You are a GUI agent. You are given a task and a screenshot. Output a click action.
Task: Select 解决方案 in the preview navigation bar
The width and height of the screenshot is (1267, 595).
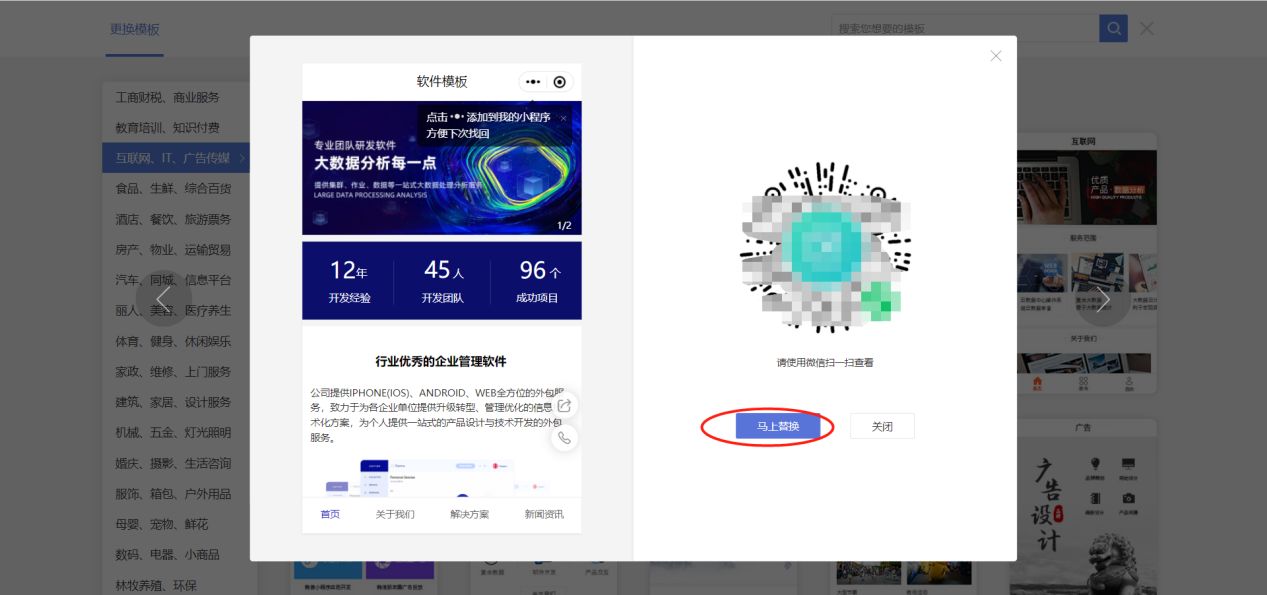[x=470, y=512]
